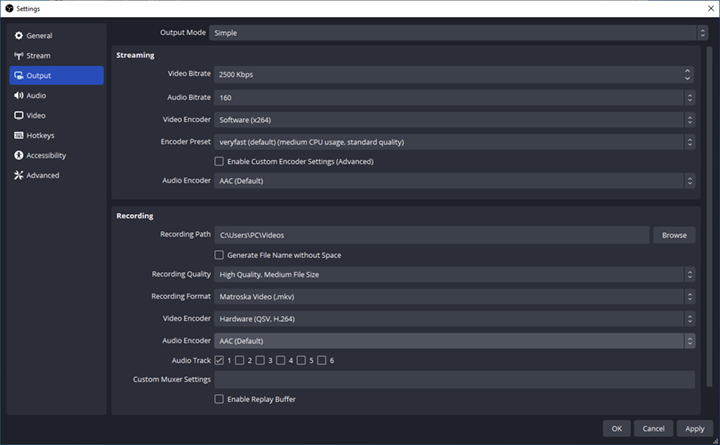Screen dimensions: 720x445
Task: Click the Video display icon
Action: 18,115
